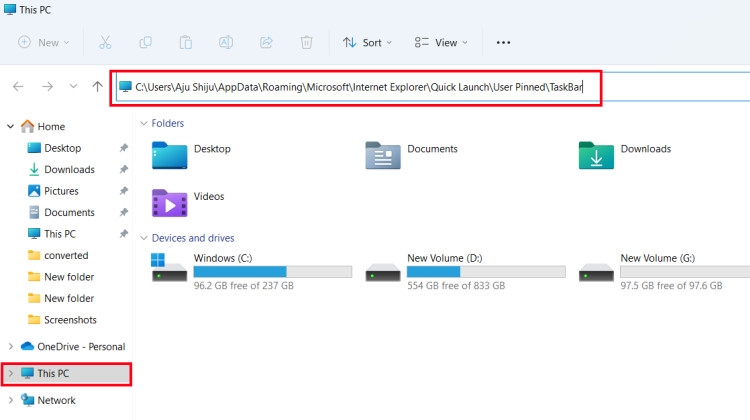Click the monitor icon in address bar
750x420 pixels.
[125, 87]
